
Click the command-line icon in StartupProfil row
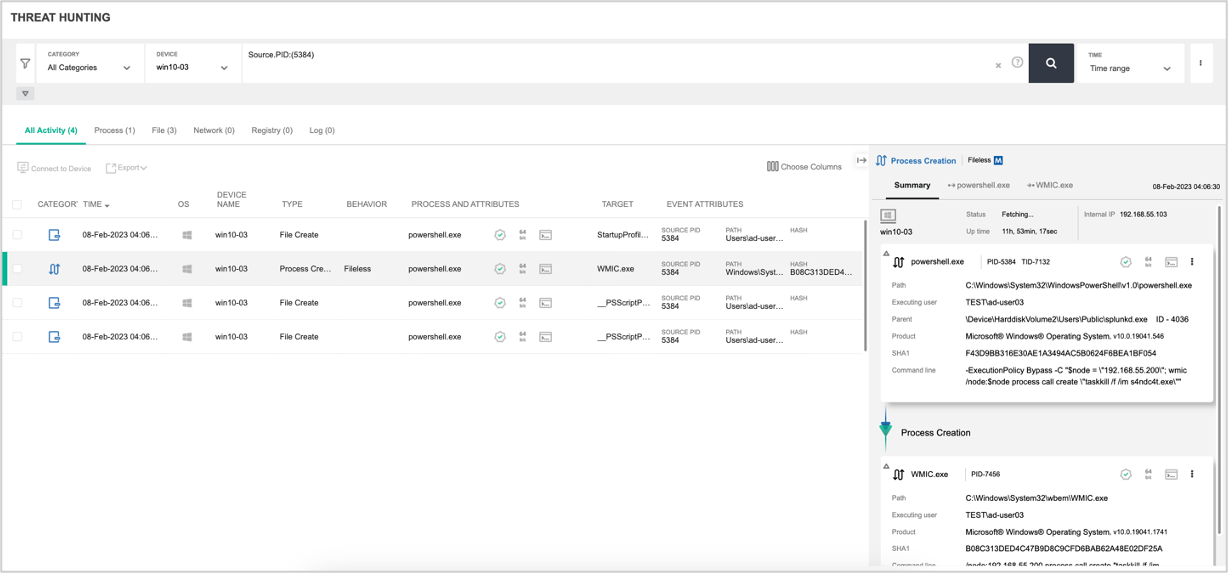point(546,235)
